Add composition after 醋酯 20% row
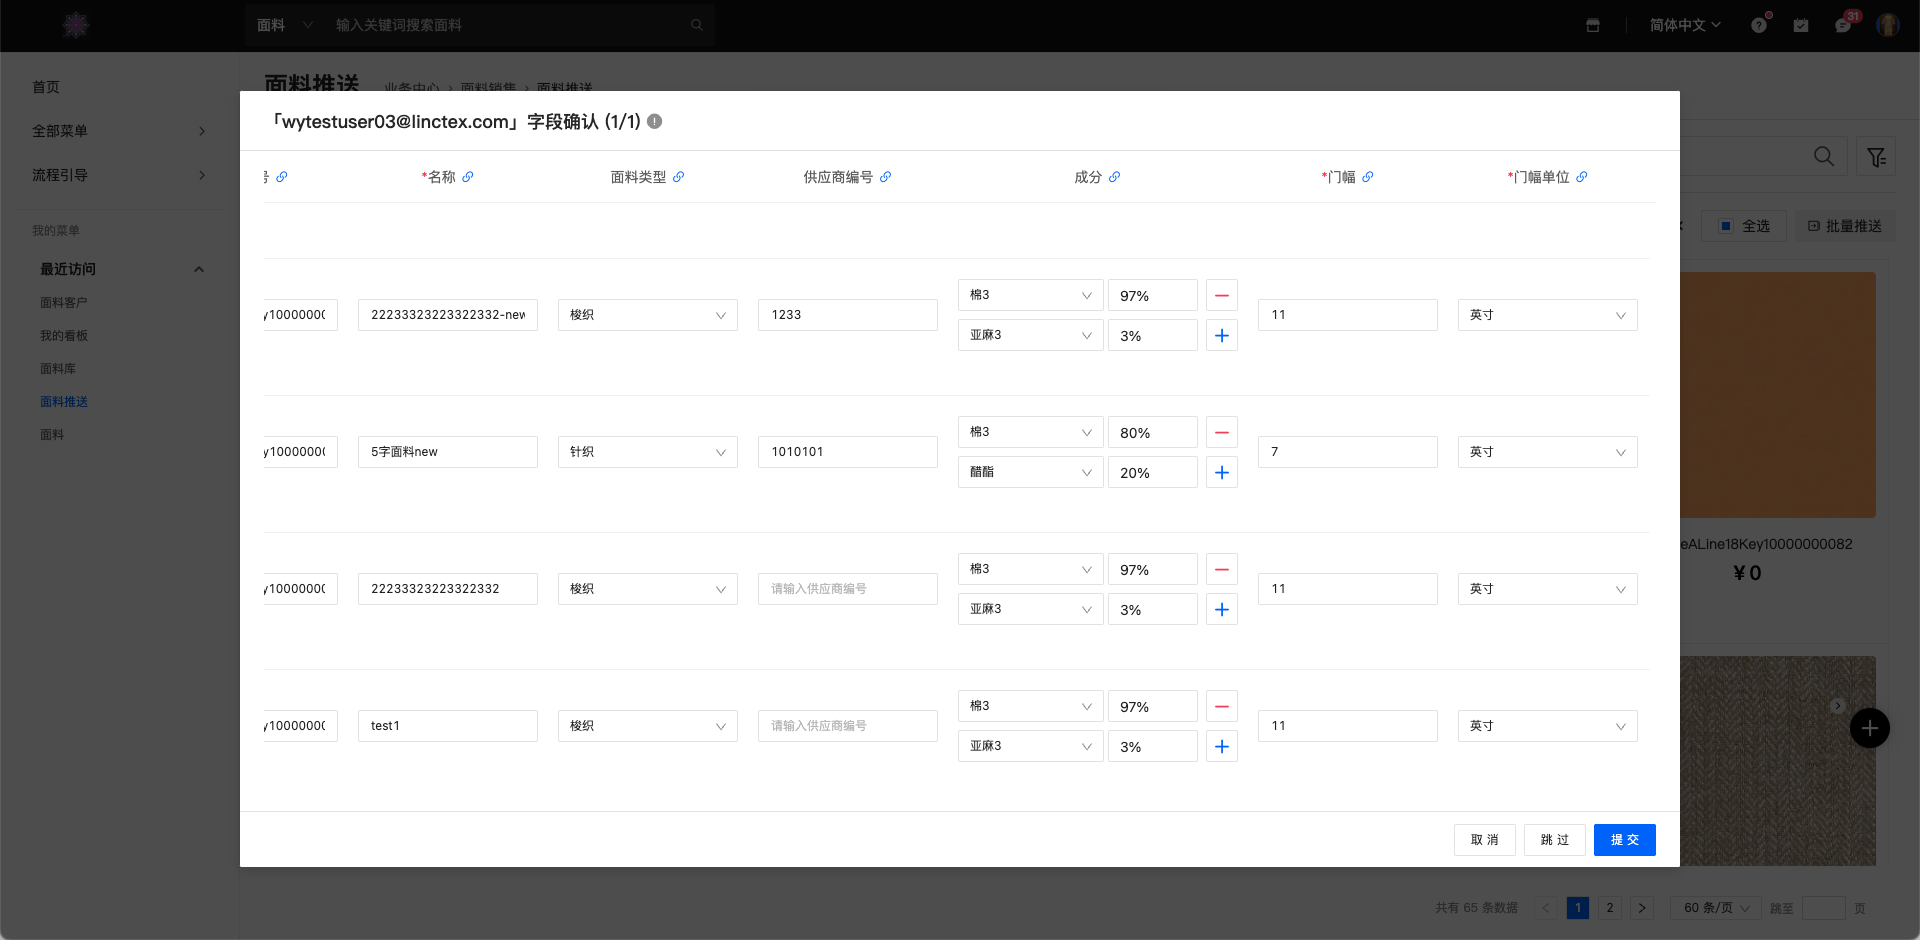This screenshot has width=1920, height=940. pyautogui.click(x=1222, y=473)
